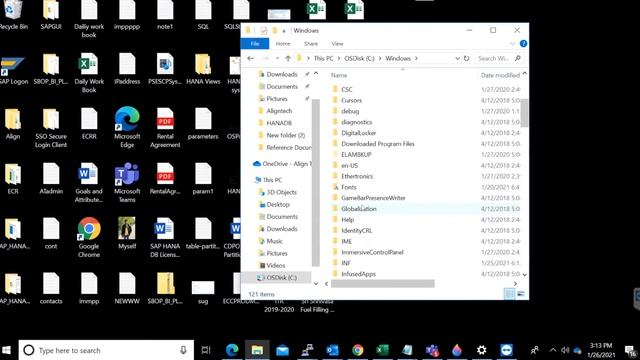Open Edge from the taskbar

point(232,350)
